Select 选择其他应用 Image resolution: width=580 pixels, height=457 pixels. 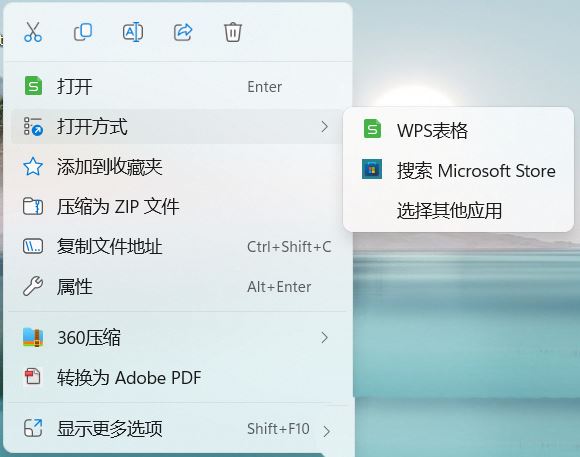[458, 211]
